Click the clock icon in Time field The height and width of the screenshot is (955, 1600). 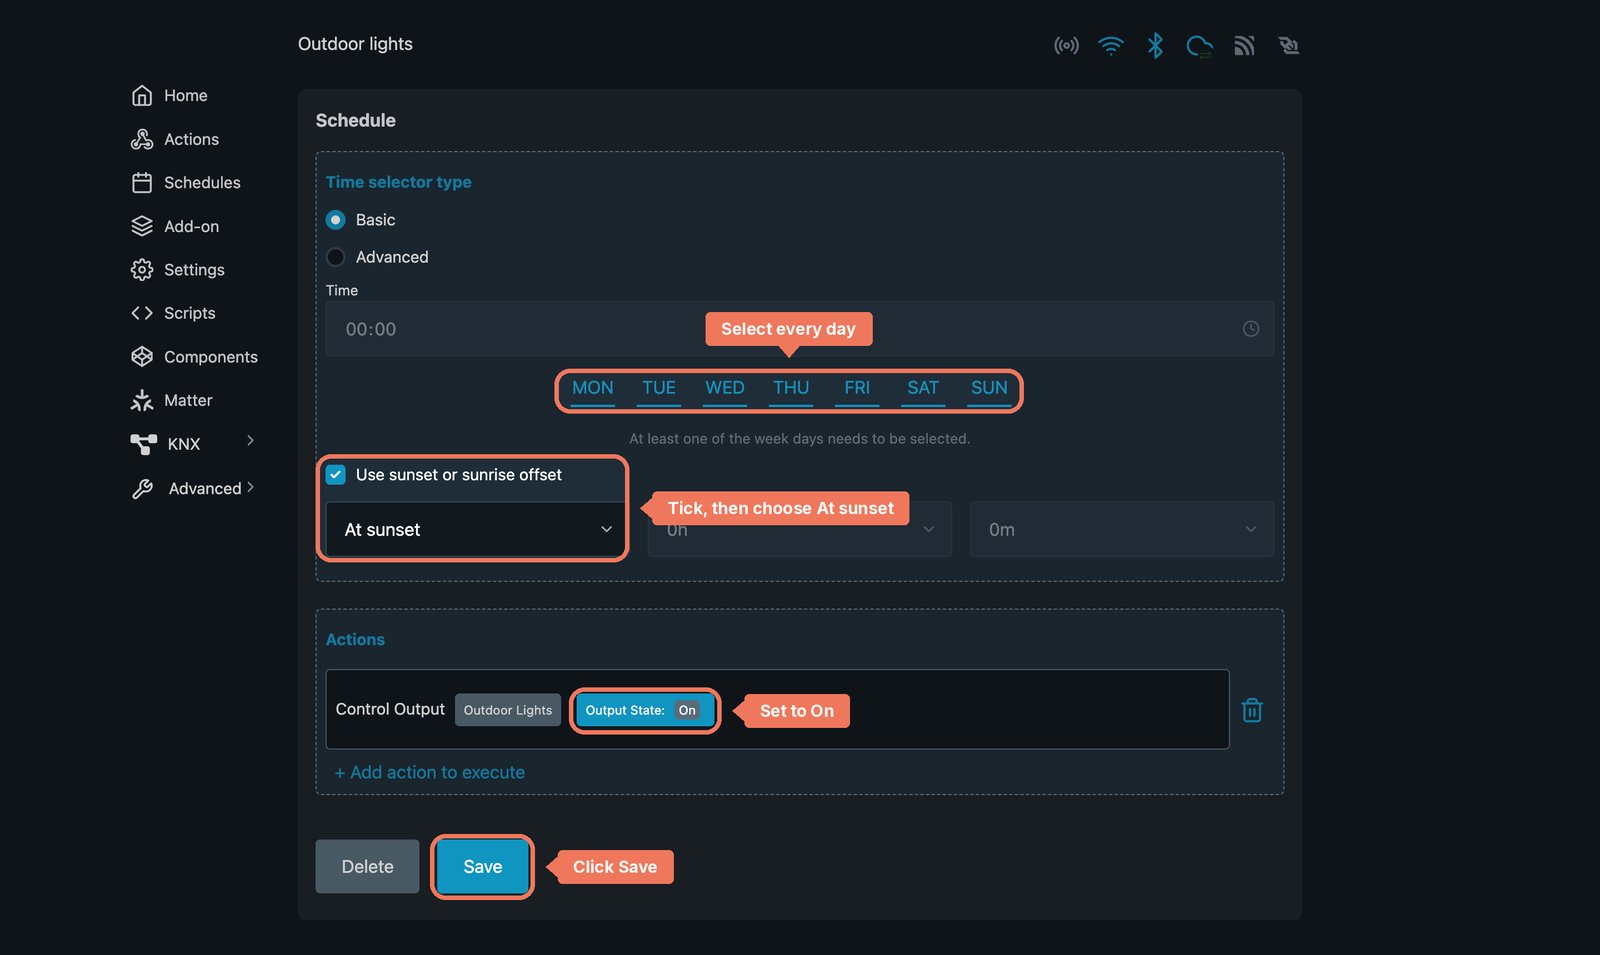coord(1251,329)
